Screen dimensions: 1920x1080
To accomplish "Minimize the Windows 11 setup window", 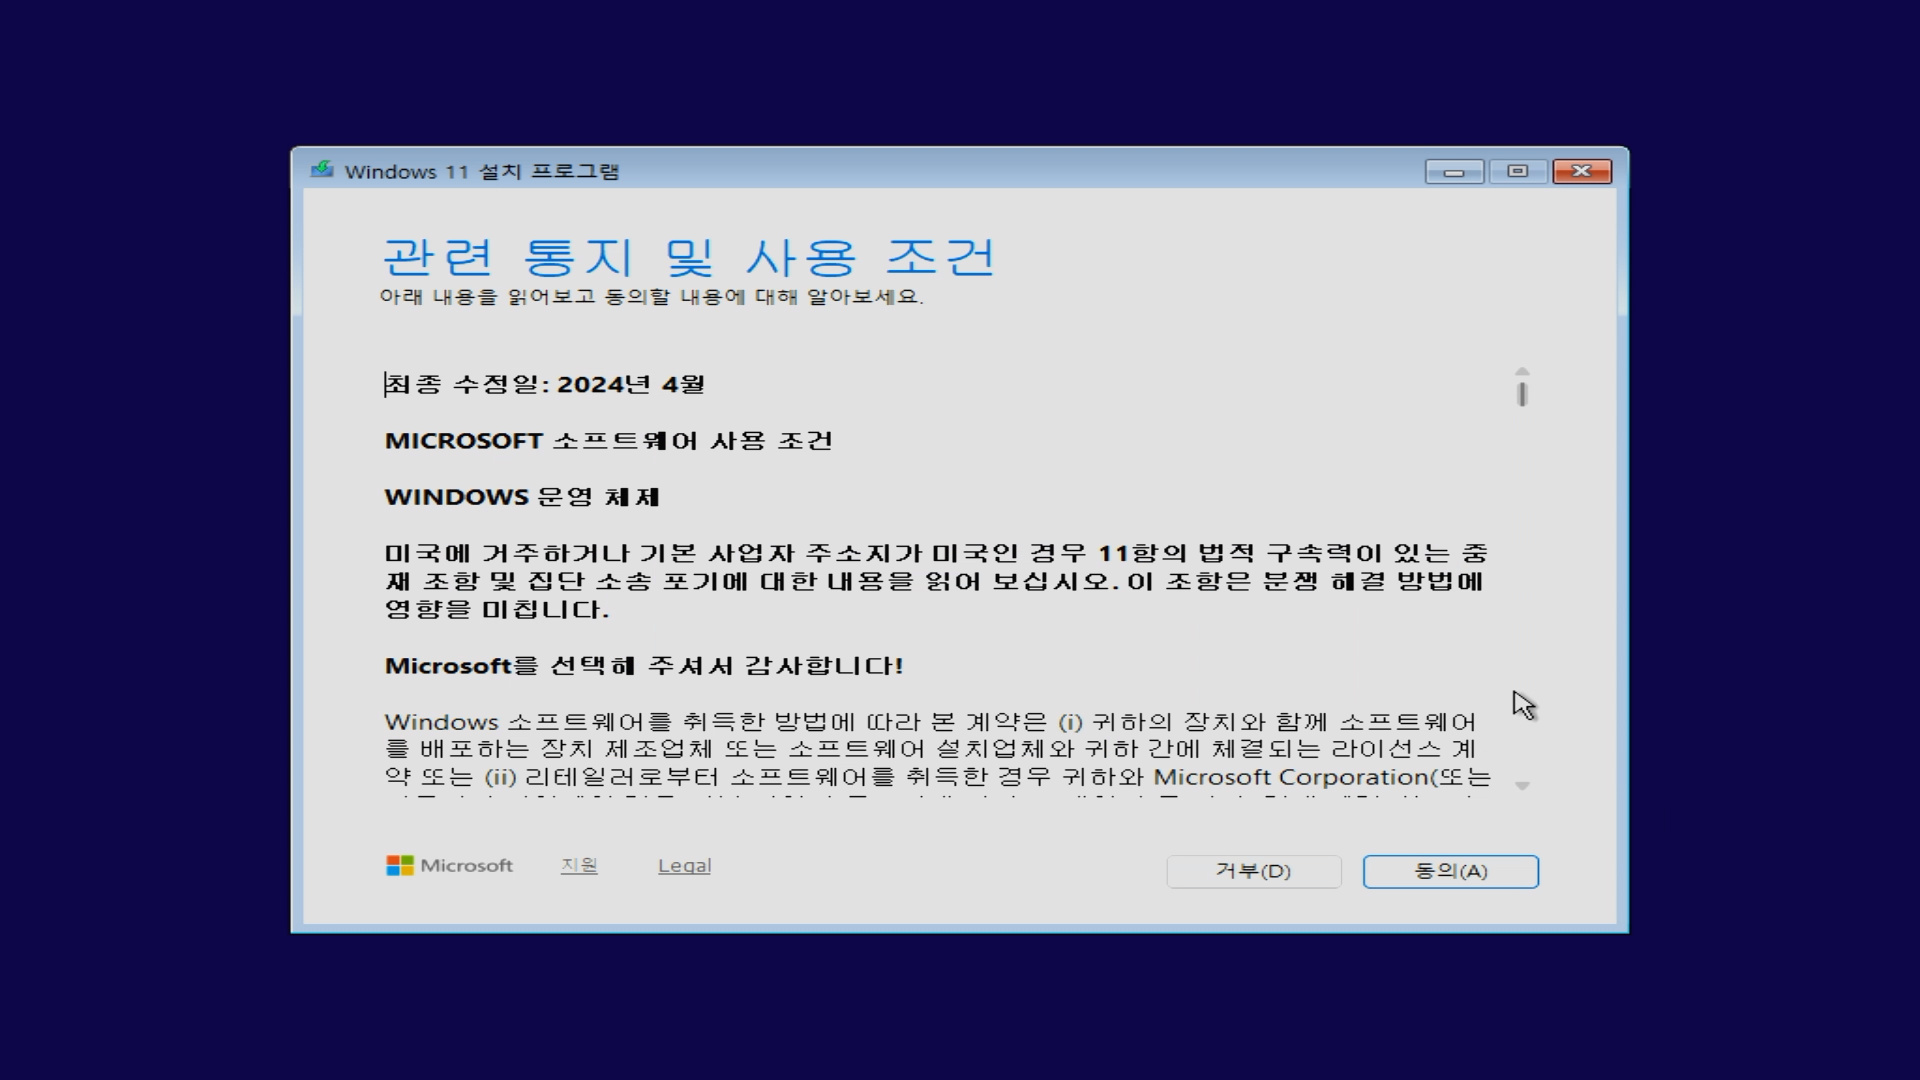I will (x=1454, y=171).
